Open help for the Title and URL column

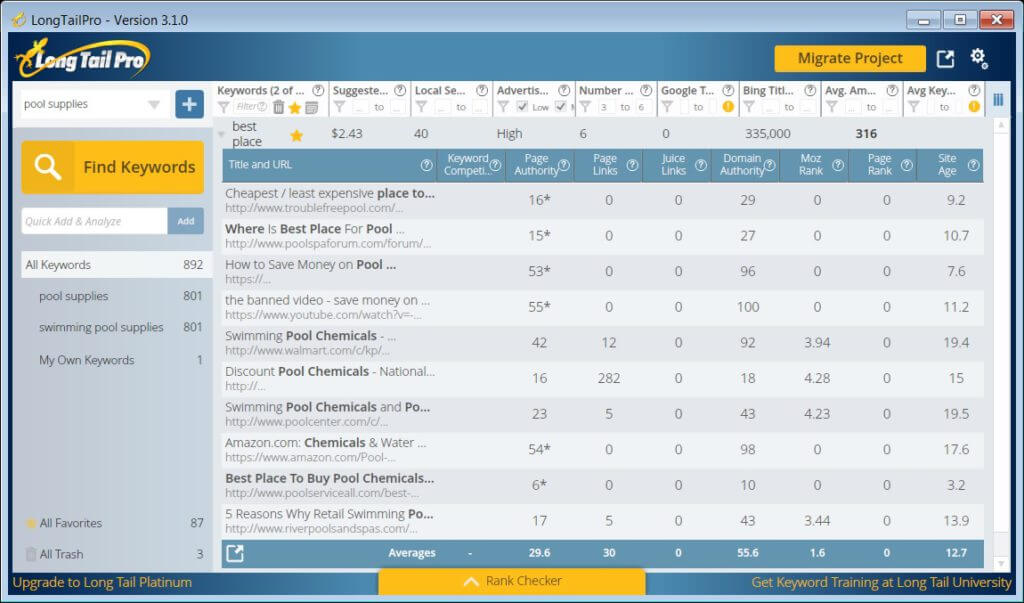click(426, 165)
